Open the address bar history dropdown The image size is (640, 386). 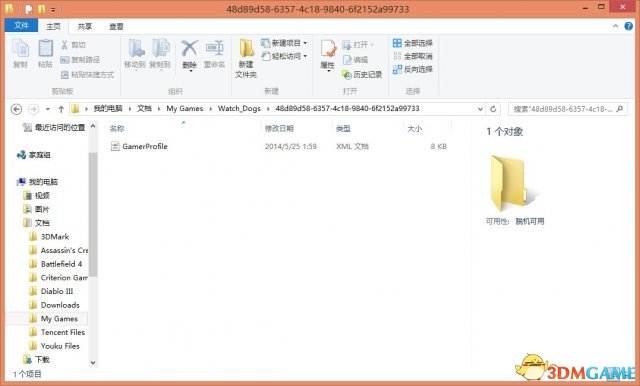(480, 109)
